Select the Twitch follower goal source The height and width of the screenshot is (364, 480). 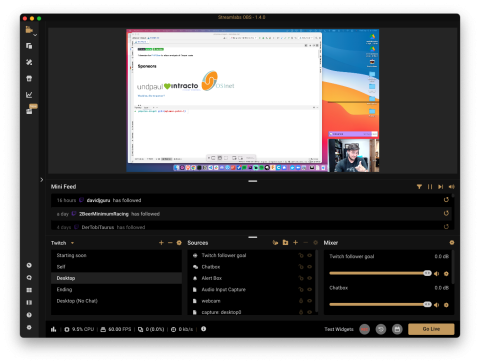click(251, 255)
